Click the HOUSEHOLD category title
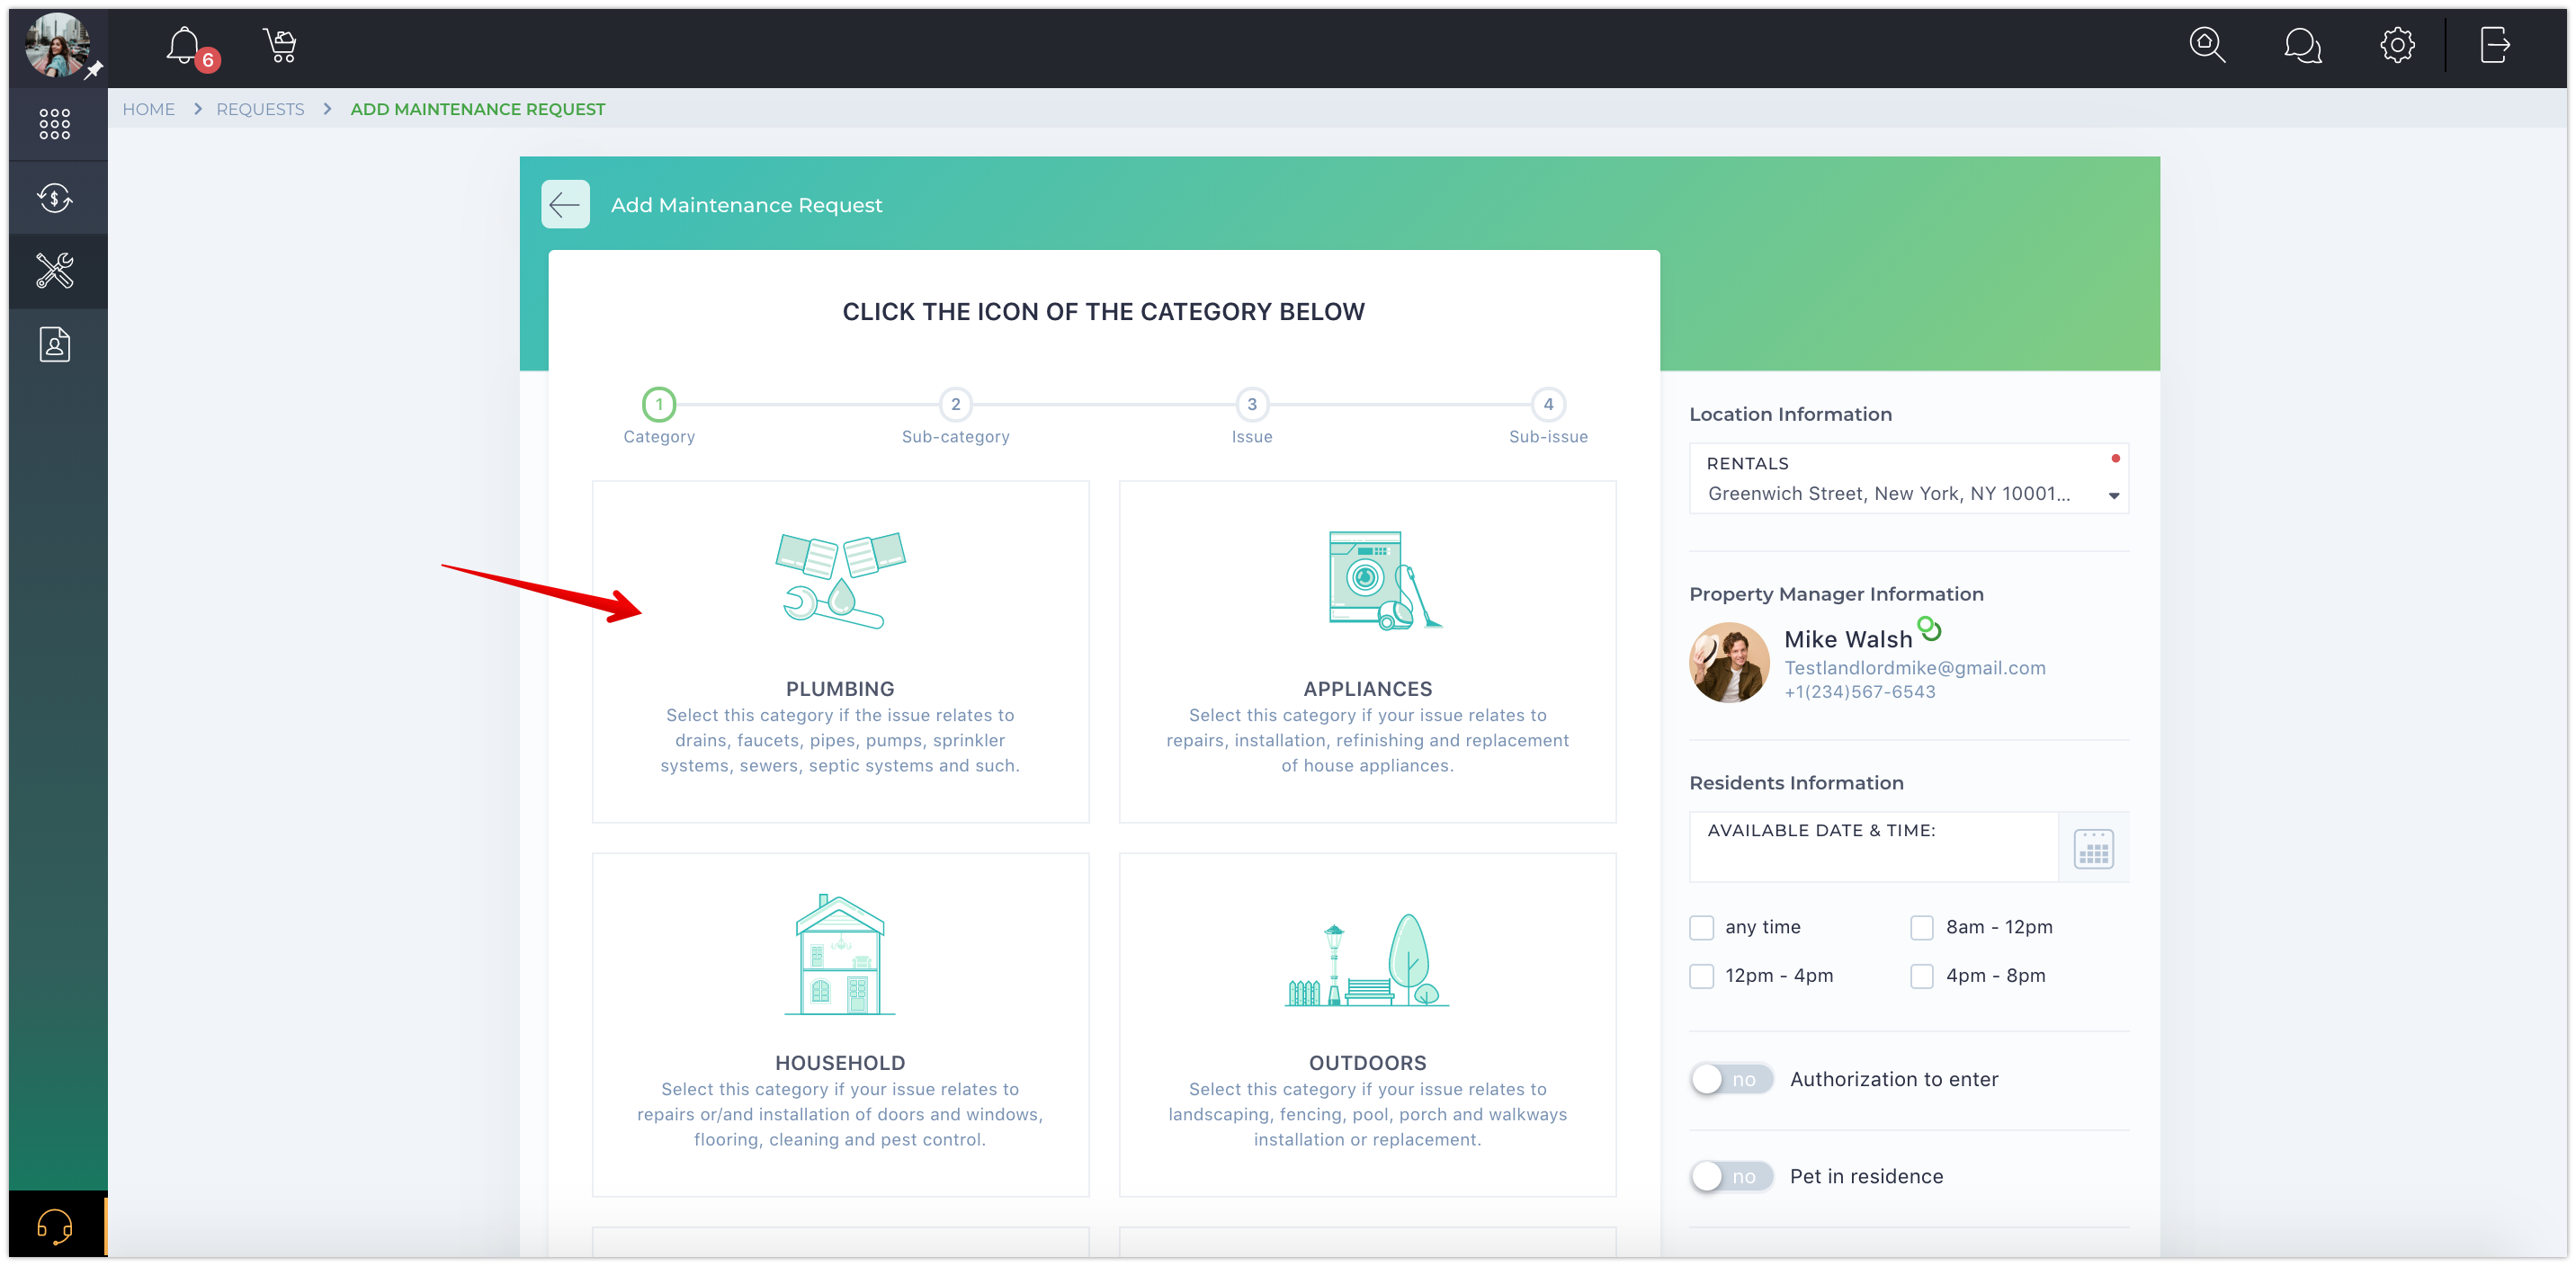The height and width of the screenshot is (1266, 2576). (840, 1063)
